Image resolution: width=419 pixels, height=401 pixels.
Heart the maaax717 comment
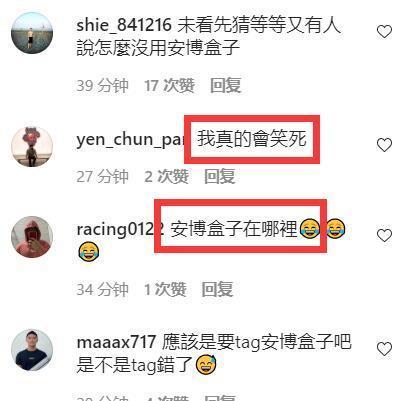384,349
